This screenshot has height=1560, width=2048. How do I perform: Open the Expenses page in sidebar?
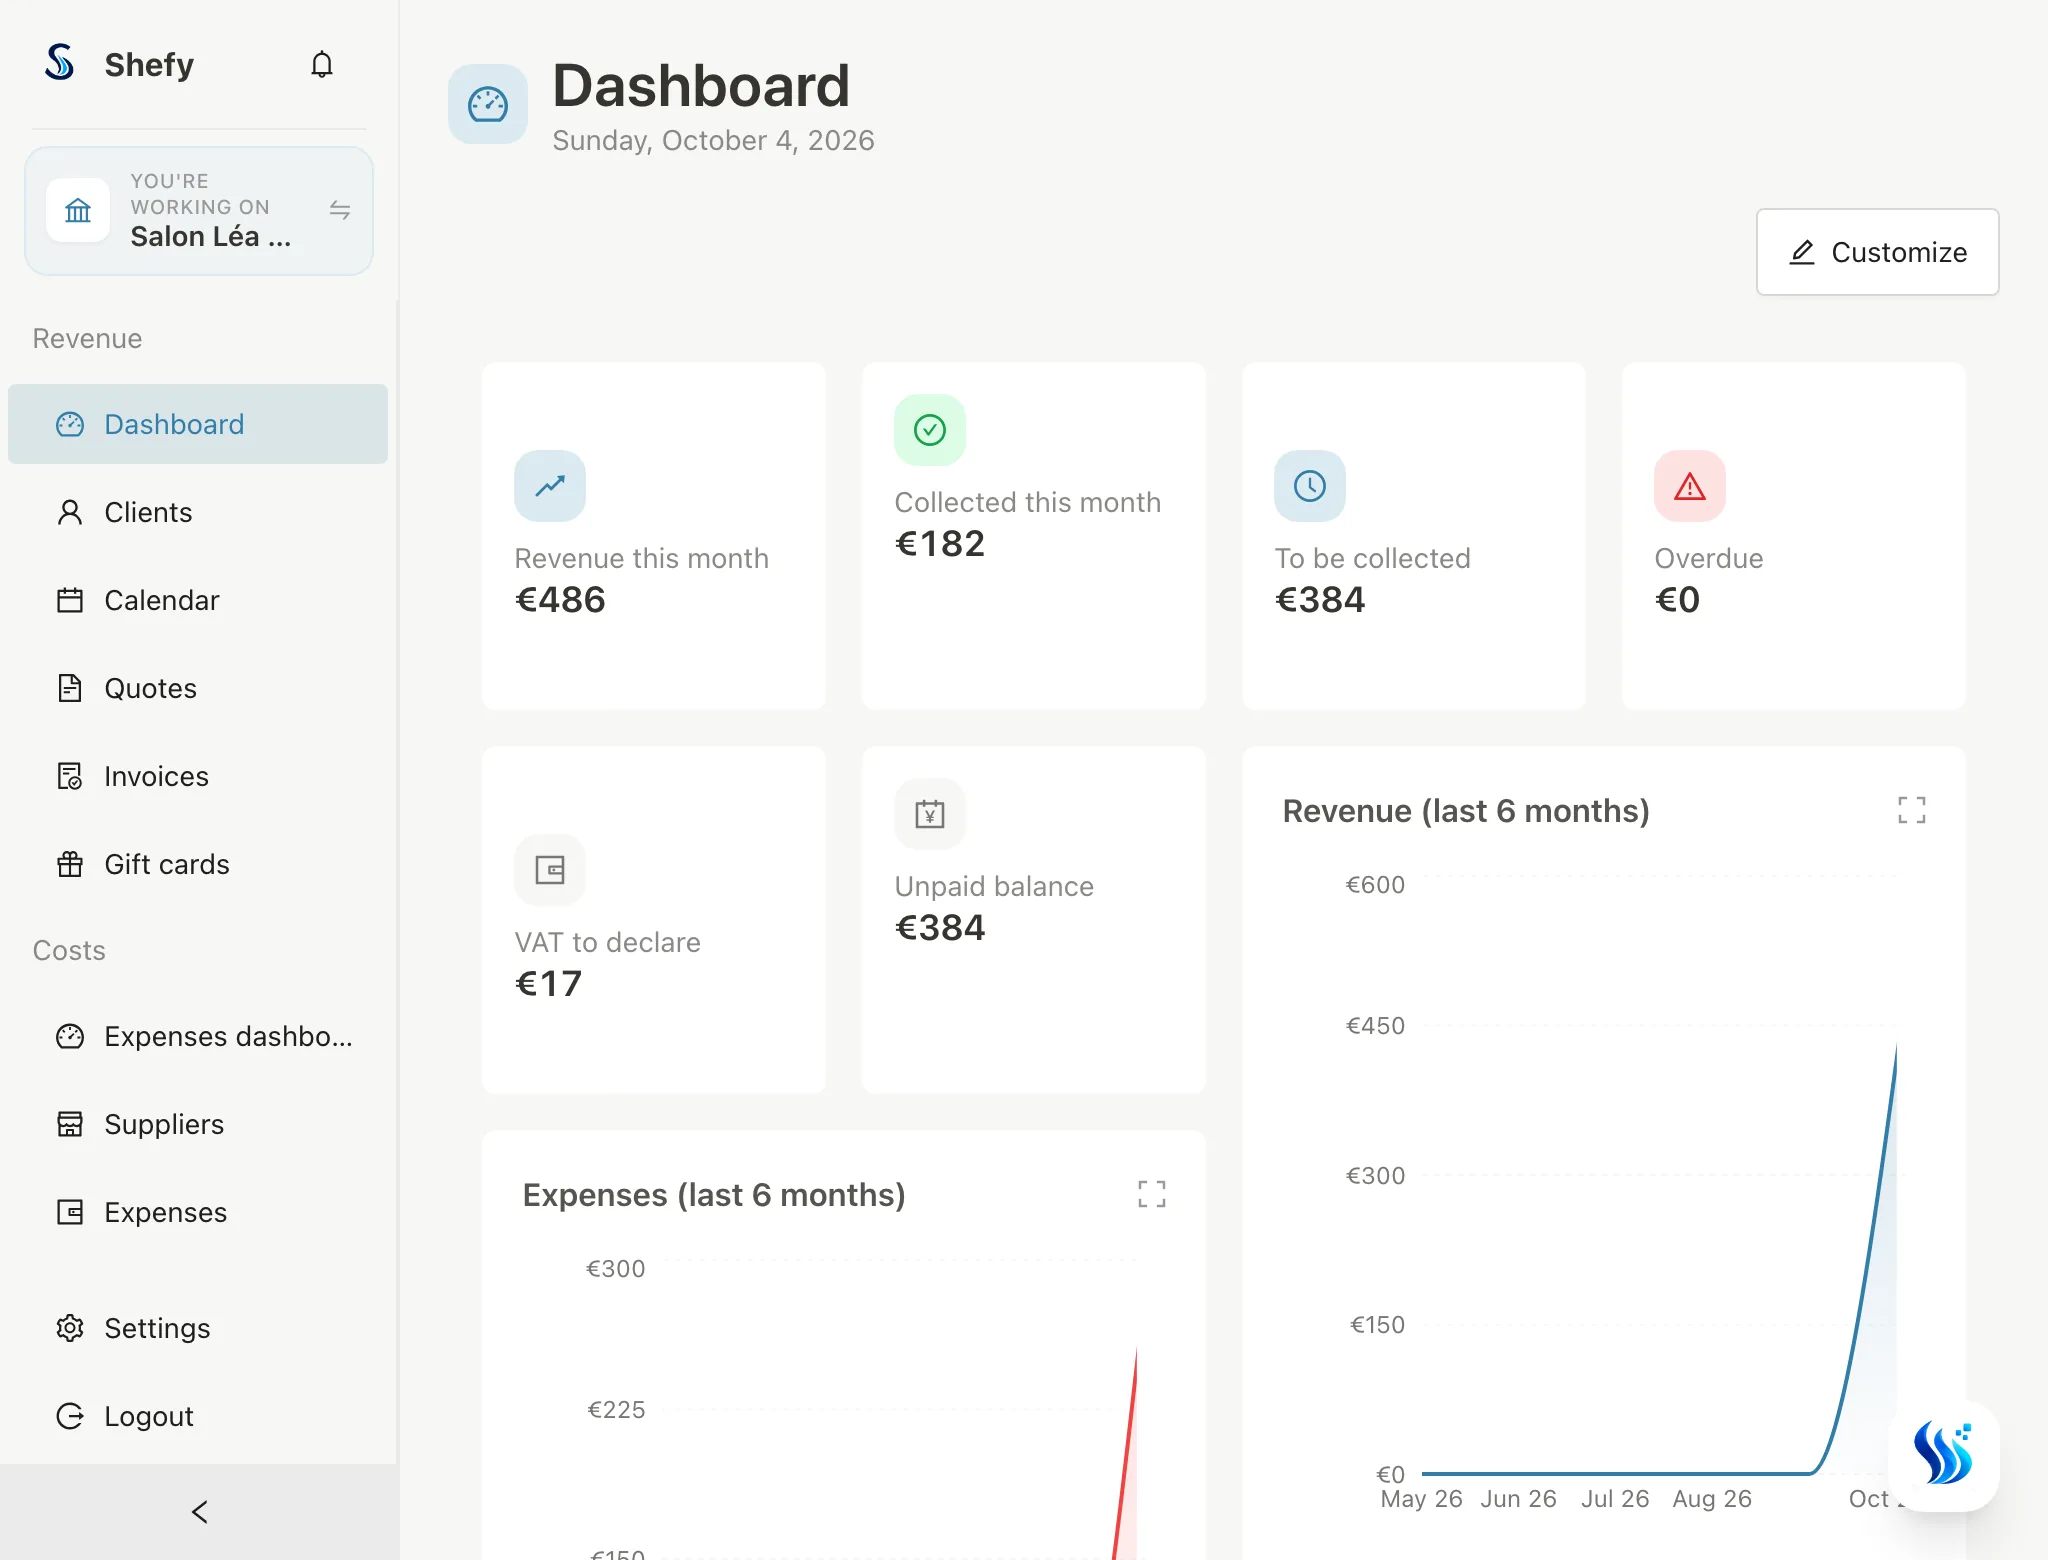pyautogui.click(x=198, y=1212)
